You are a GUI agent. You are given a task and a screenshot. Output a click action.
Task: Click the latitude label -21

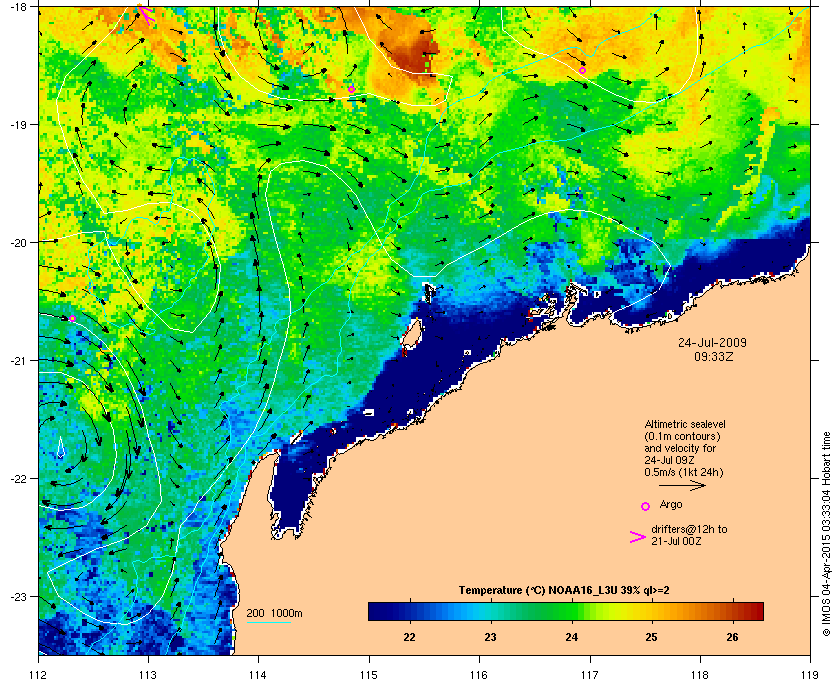pos(18,360)
